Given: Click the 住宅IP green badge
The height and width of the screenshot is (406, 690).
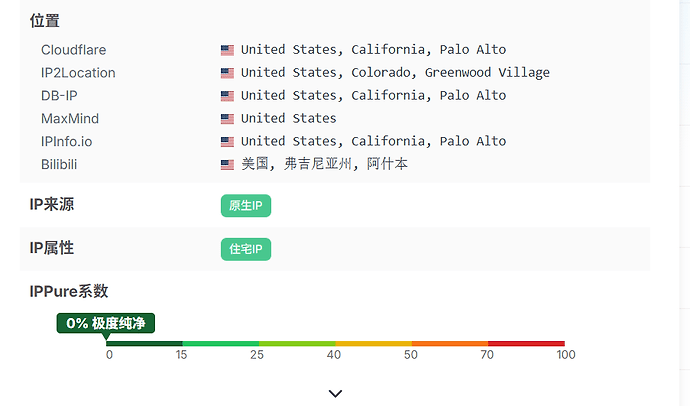Looking at the screenshot, I should tap(246, 249).
